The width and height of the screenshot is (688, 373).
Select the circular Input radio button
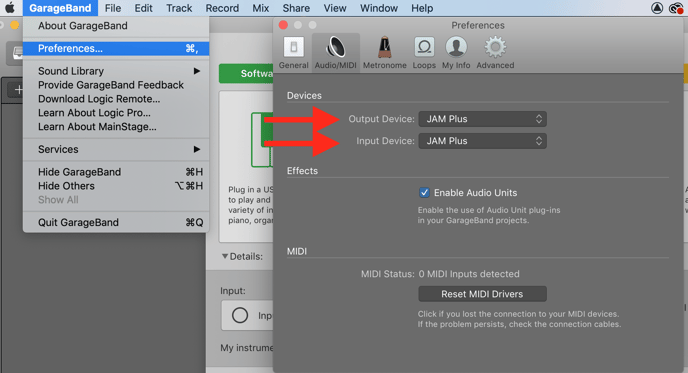coord(240,315)
